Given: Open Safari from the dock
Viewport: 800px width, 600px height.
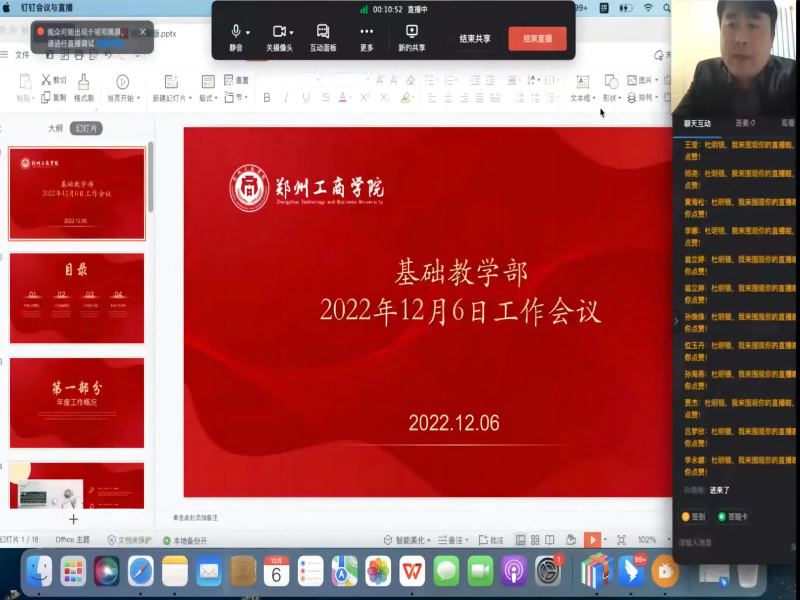Looking at the screenshot, I should [140, 571].
